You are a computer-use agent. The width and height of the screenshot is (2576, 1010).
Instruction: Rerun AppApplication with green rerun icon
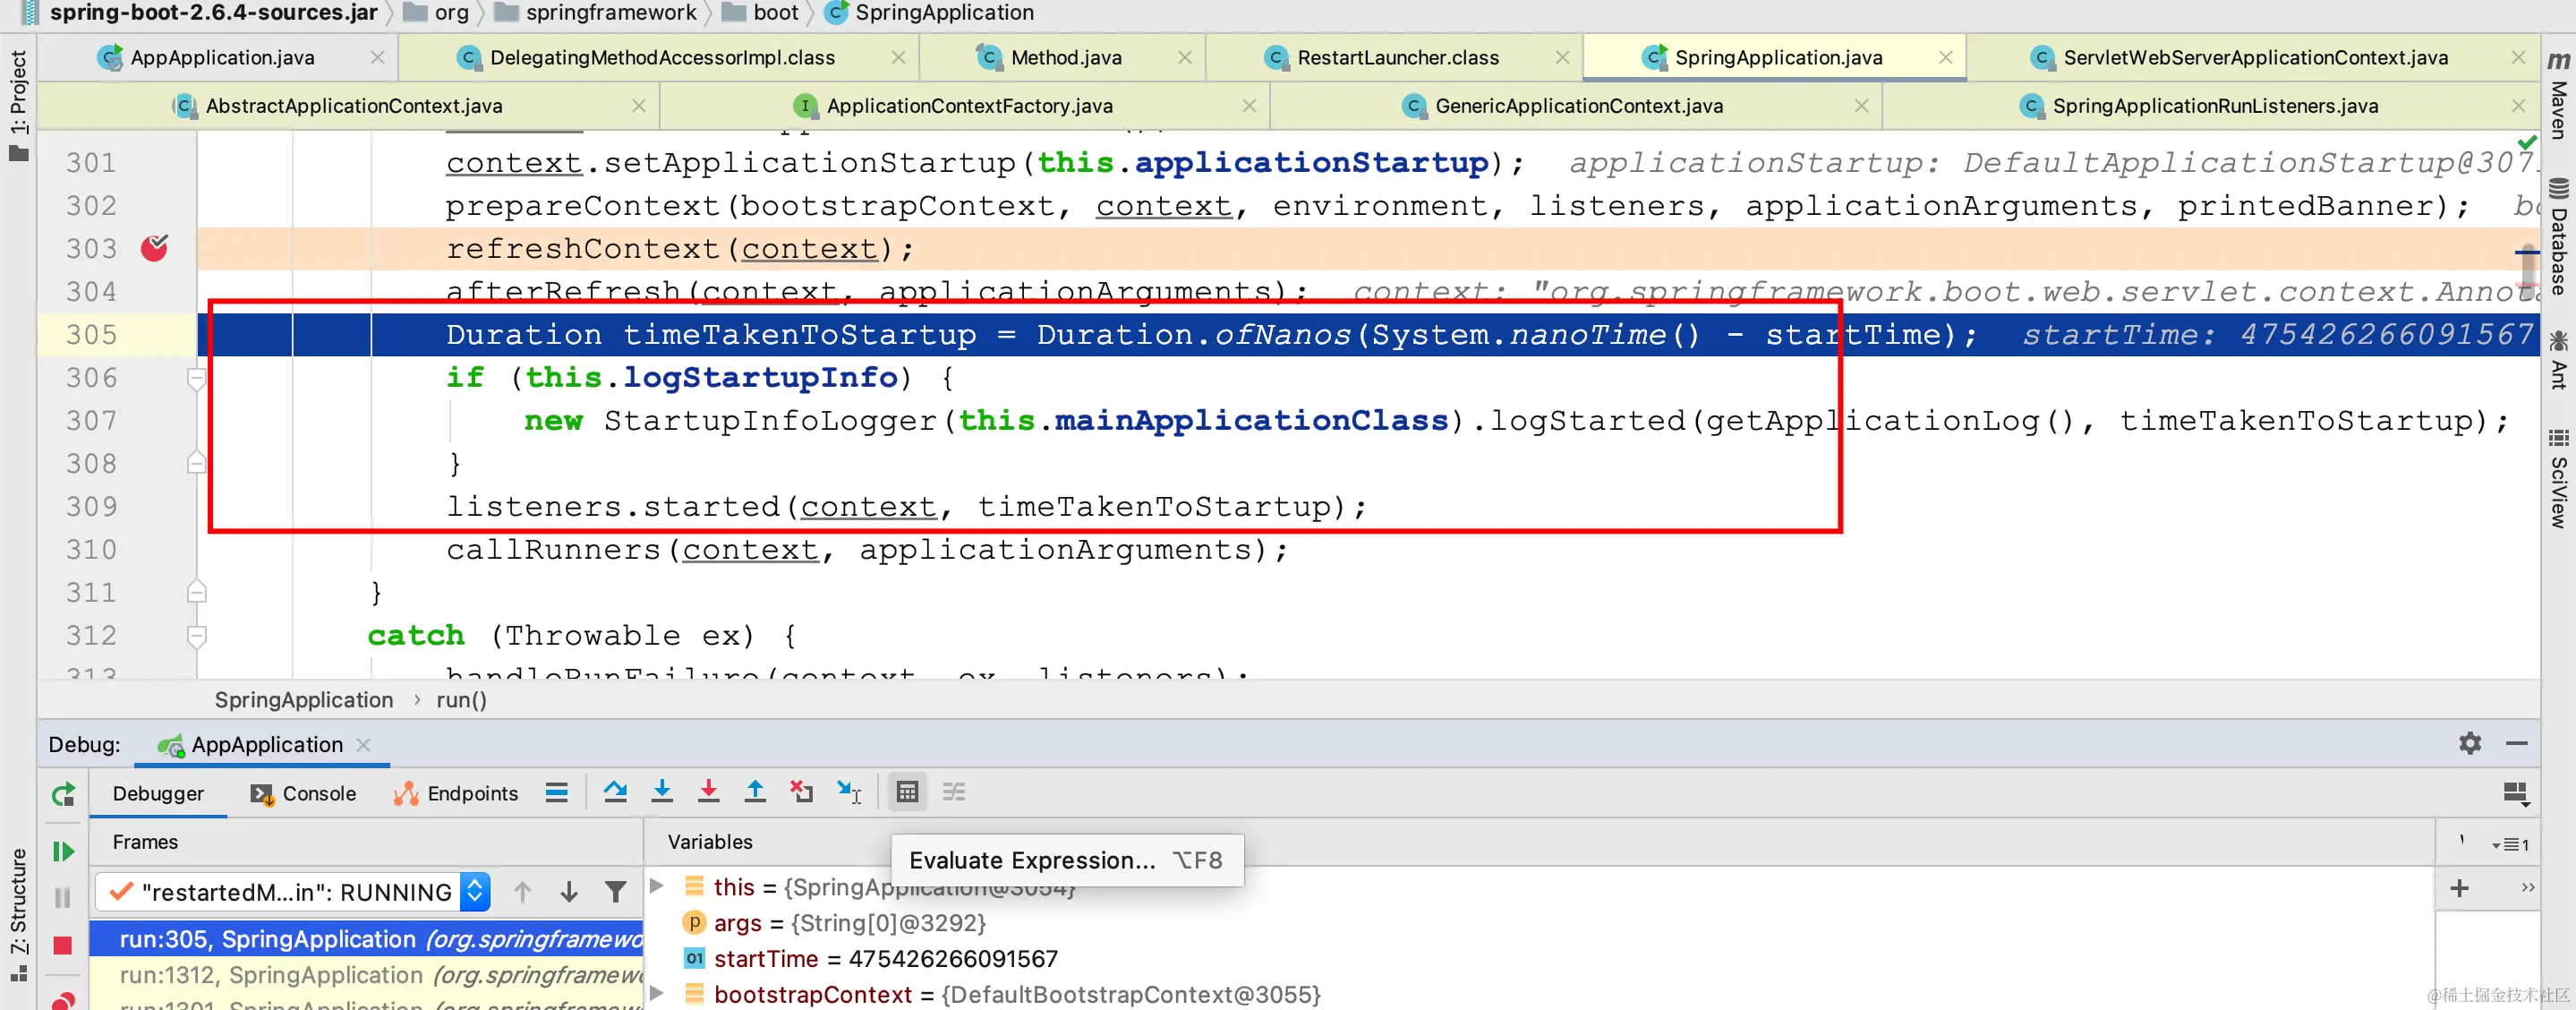point(63,795)
